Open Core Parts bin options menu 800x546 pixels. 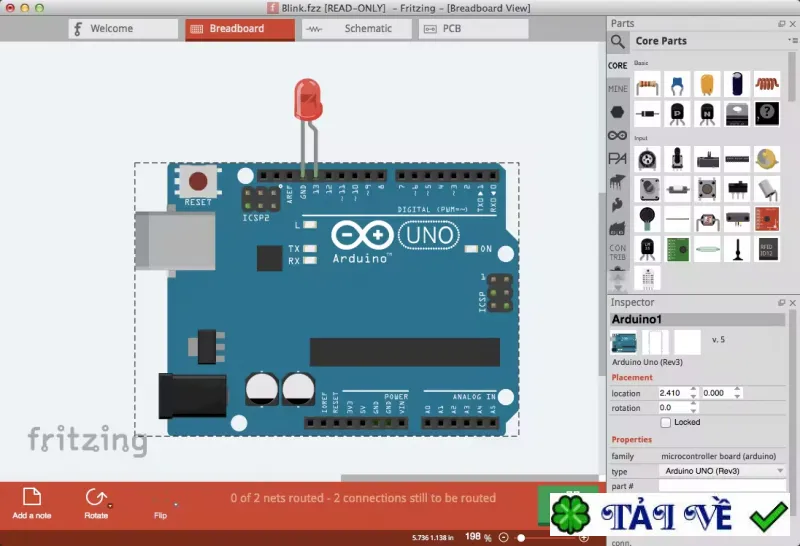792,40
